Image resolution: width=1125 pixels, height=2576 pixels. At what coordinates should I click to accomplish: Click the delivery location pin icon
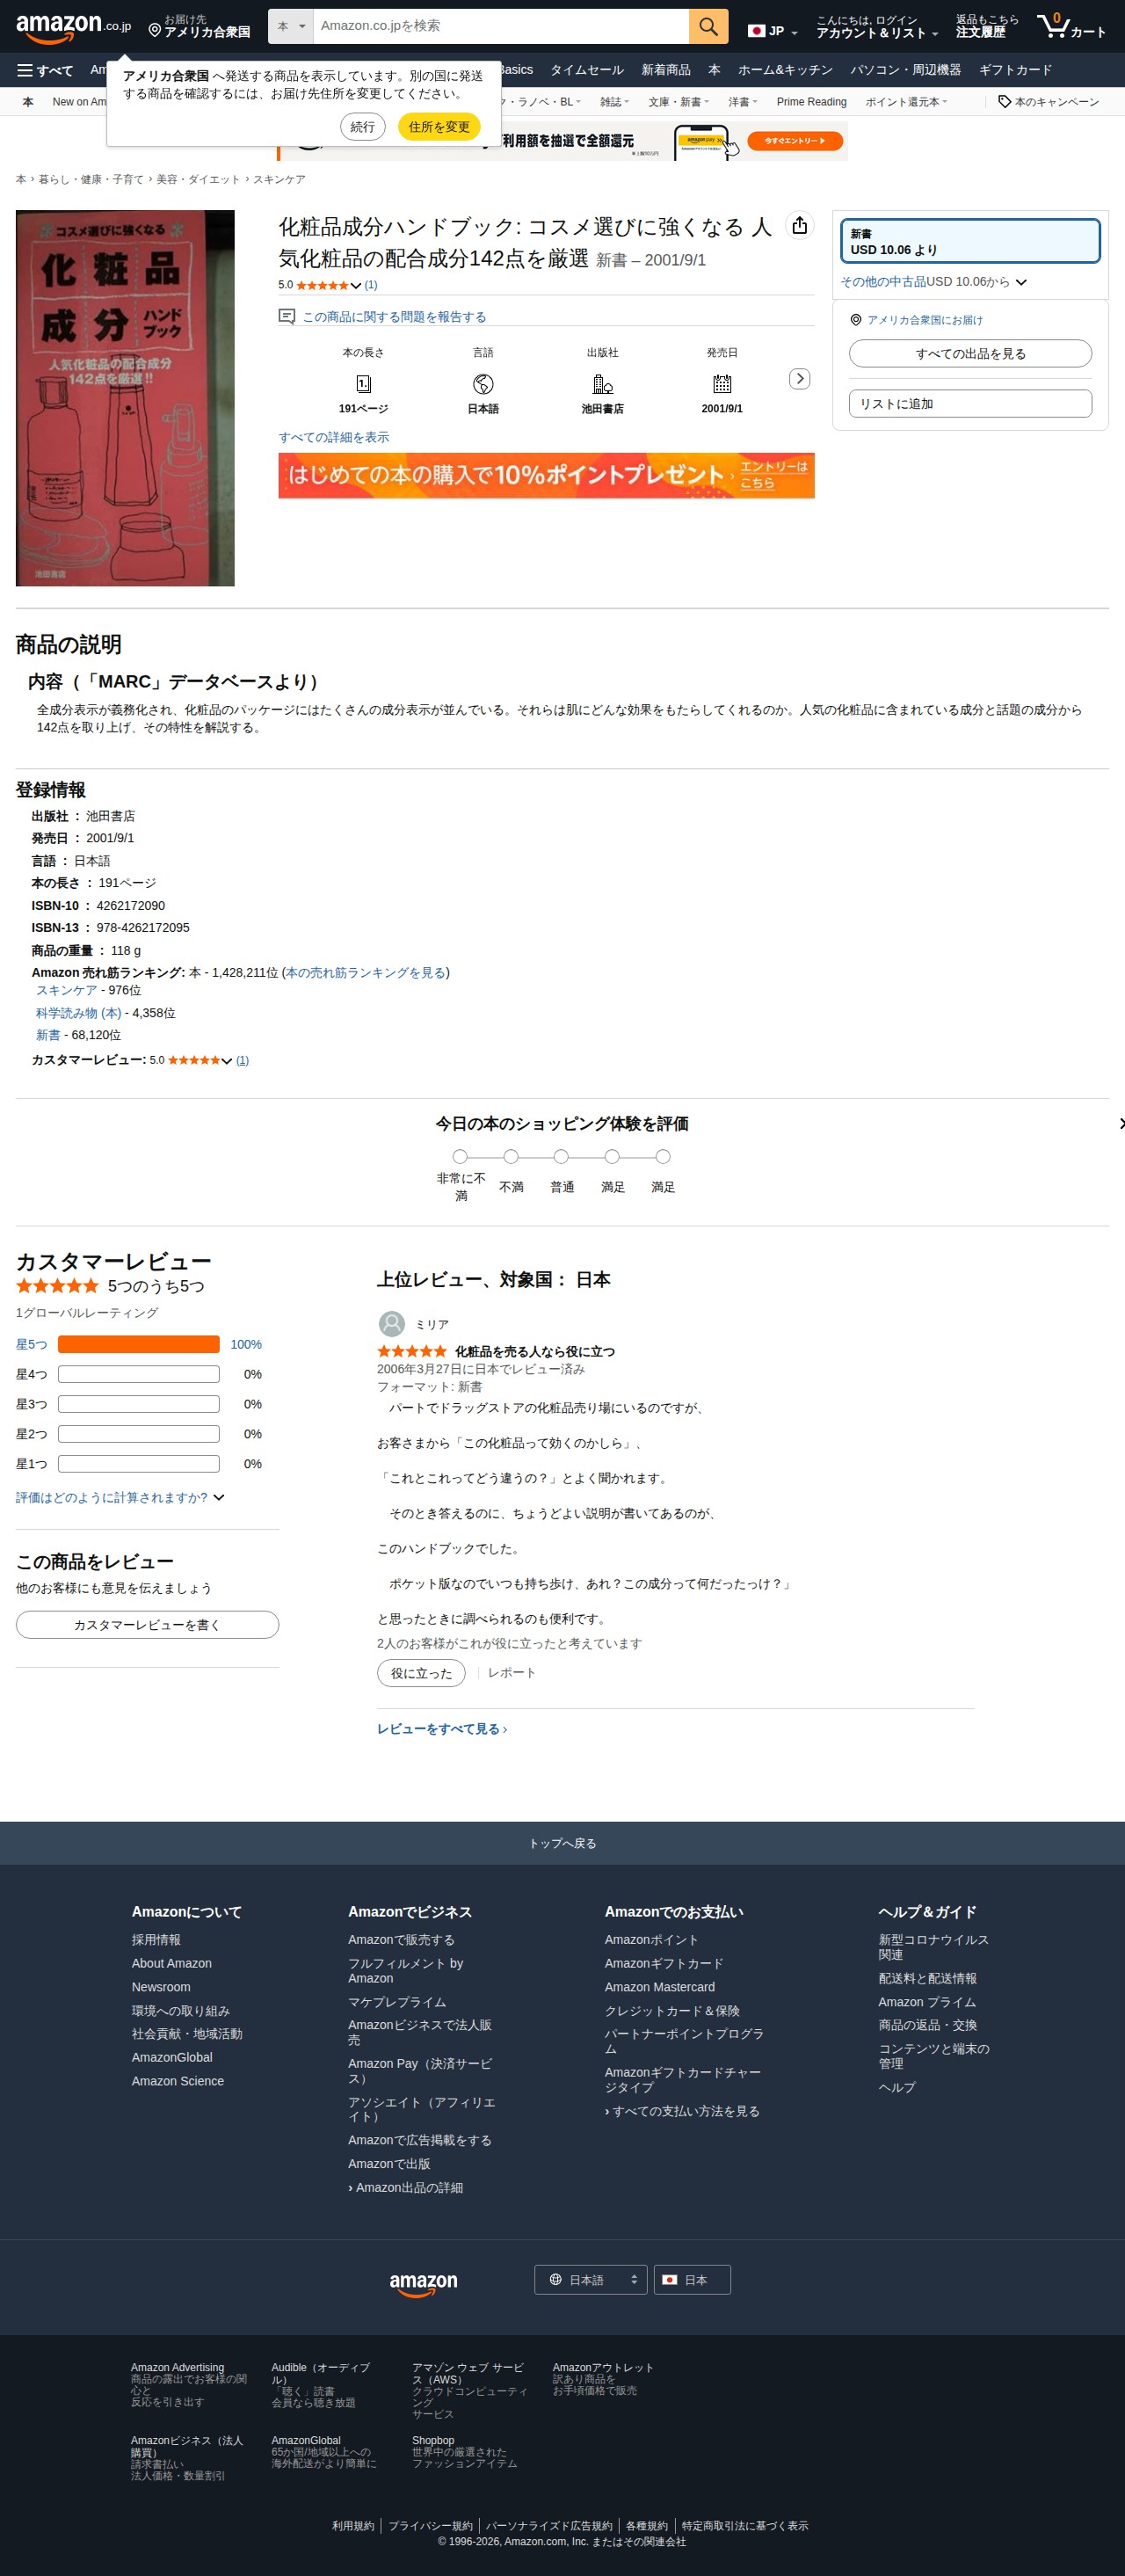click(x=155, y=31)
